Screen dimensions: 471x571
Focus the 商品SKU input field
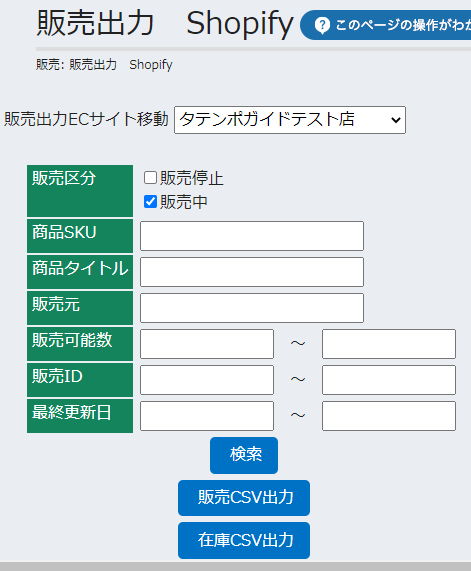pyautogui.click(x=252, y=236)
